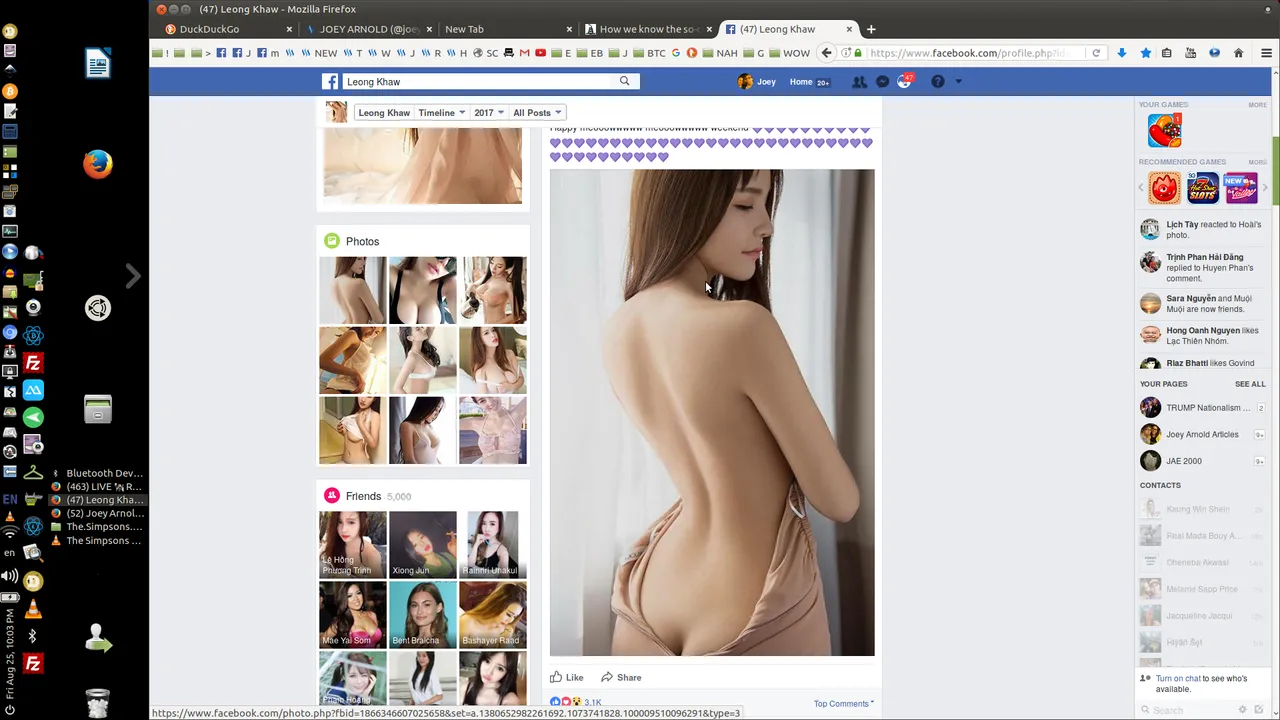Click bookmark star icon
The image size is (1280, 720).
[1145, 53]
